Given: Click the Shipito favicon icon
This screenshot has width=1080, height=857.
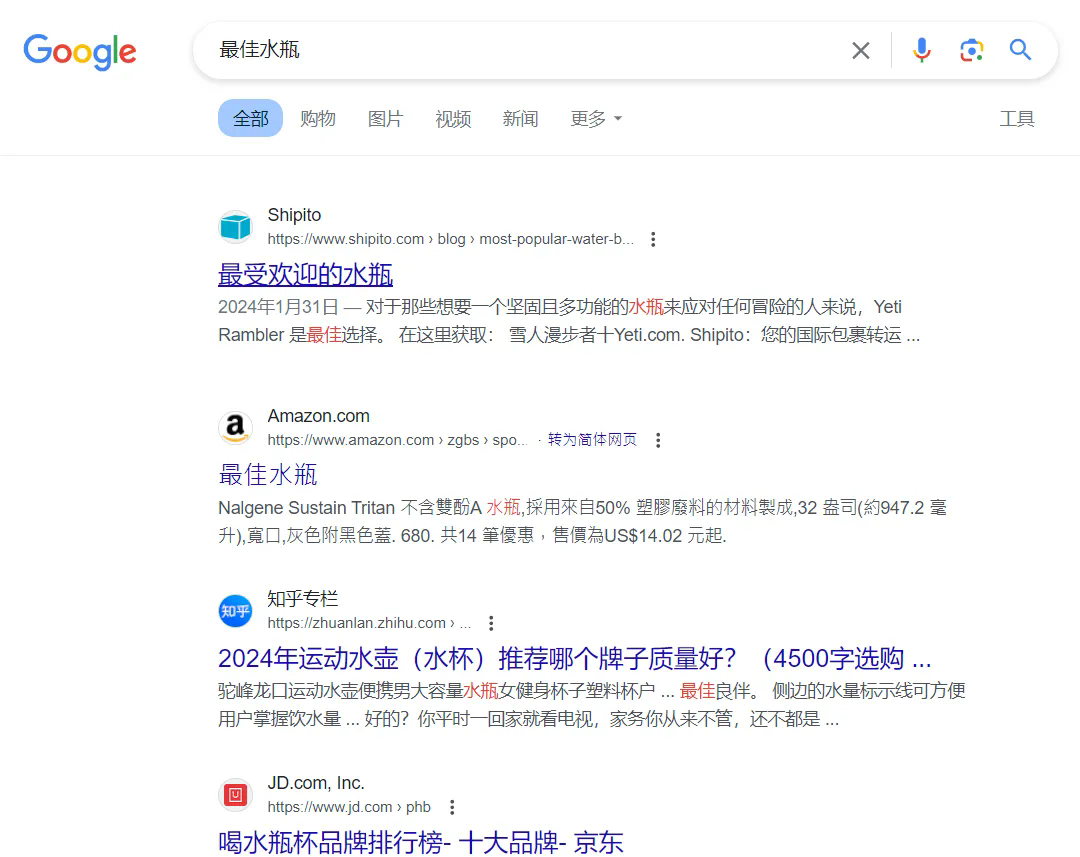Looking at the screenshot, I should pyautogui.click(x=236, y=227).
